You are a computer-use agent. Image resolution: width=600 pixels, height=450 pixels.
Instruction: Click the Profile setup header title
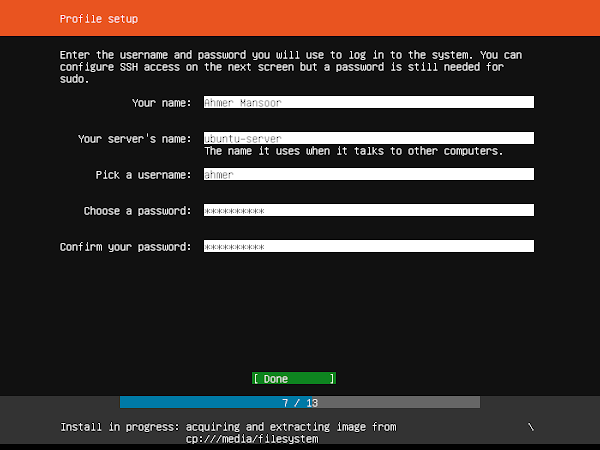pyautogui.click(x=99, y=19)
